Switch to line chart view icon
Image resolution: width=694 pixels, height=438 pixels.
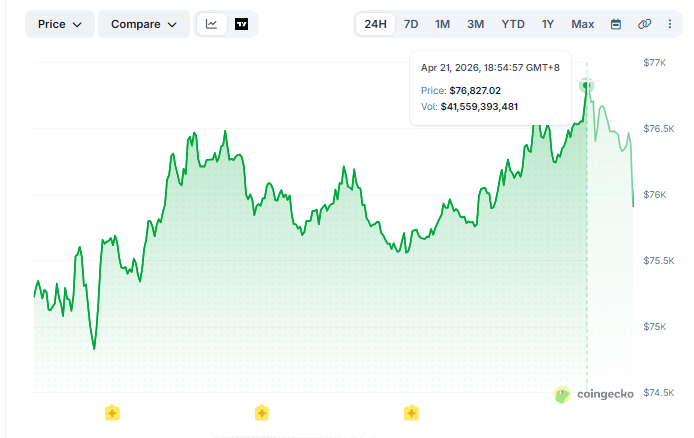(211, 24)
